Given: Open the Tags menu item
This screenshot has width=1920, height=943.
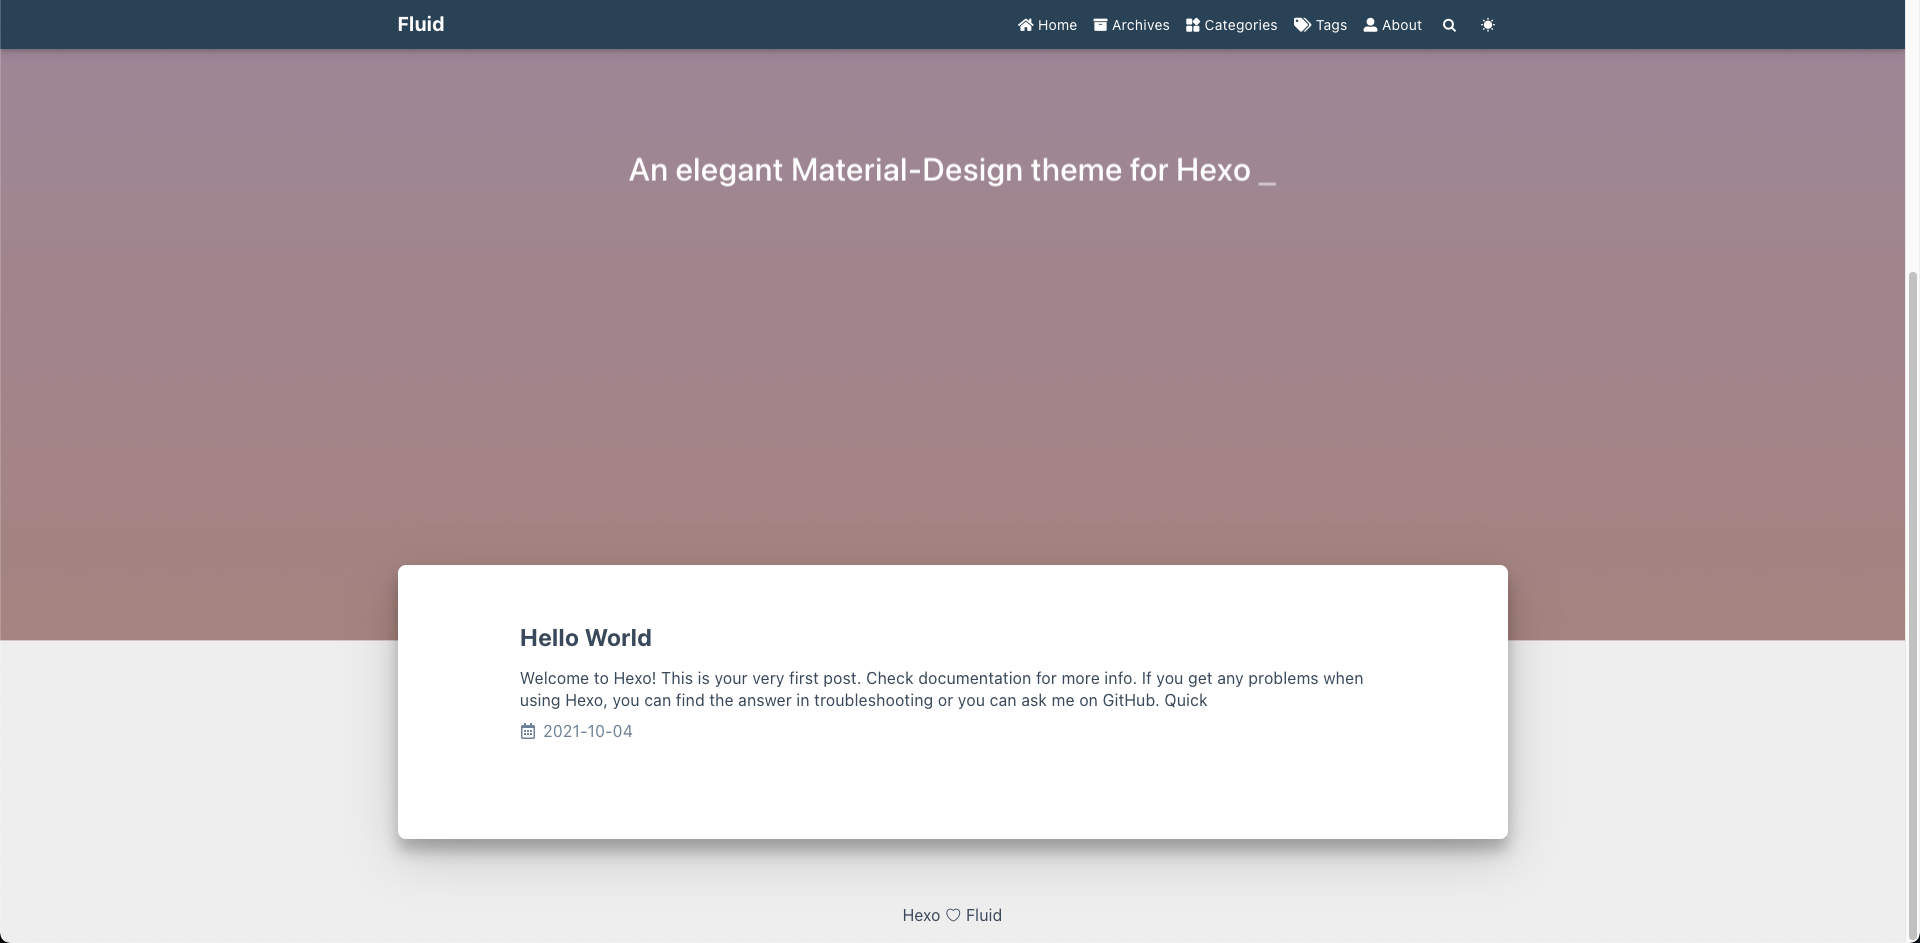Looking at the screenshot, I should click(x=1320, y=25).
